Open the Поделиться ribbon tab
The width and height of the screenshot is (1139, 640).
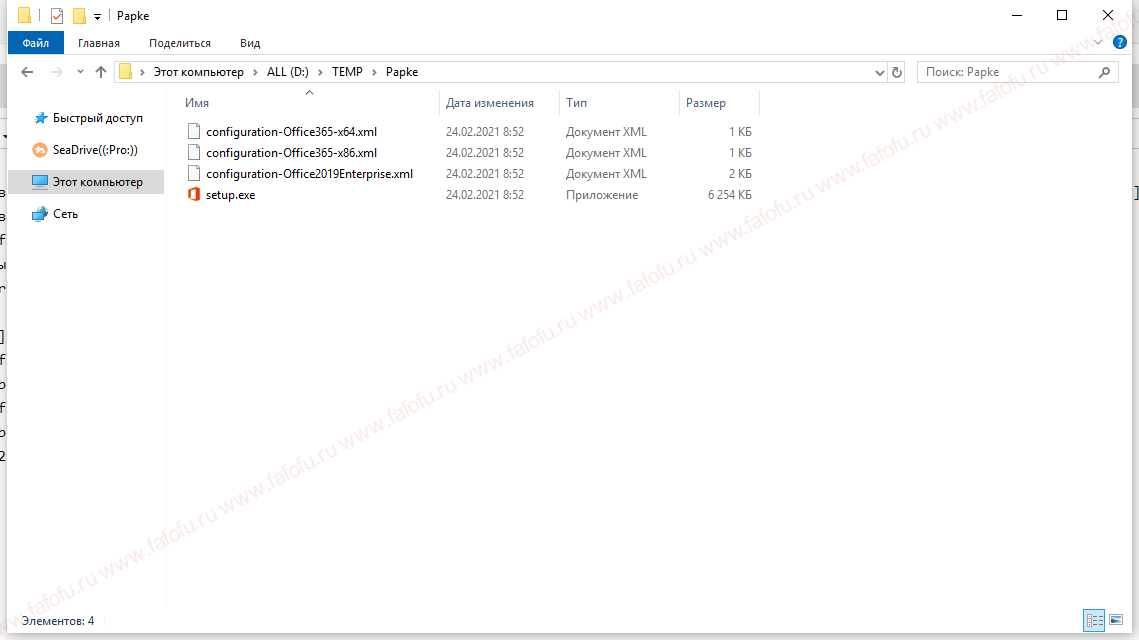point(179,43)
